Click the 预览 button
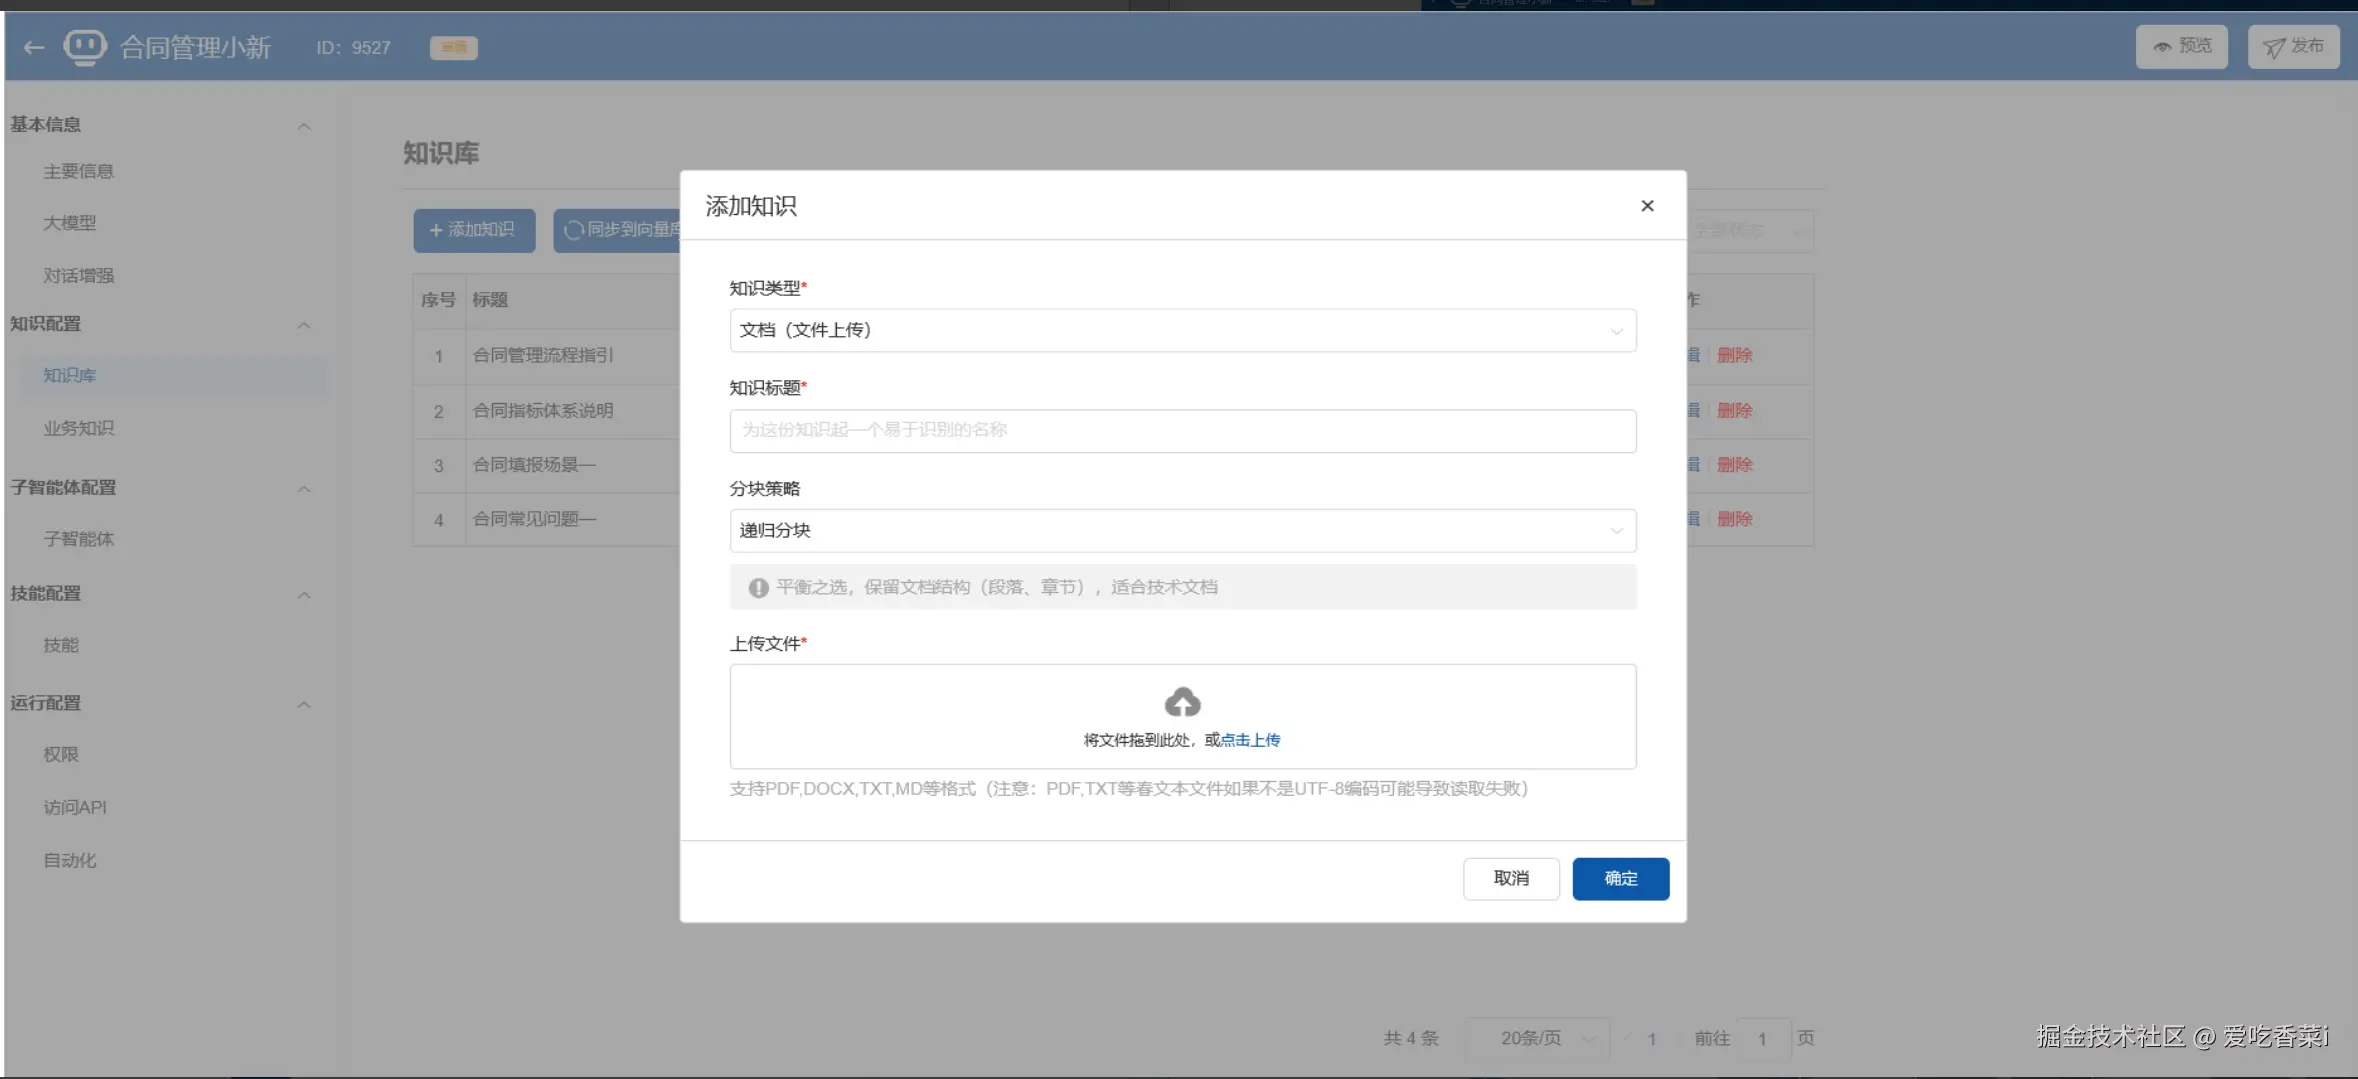2358x1079 pixels. (2182, 47)
